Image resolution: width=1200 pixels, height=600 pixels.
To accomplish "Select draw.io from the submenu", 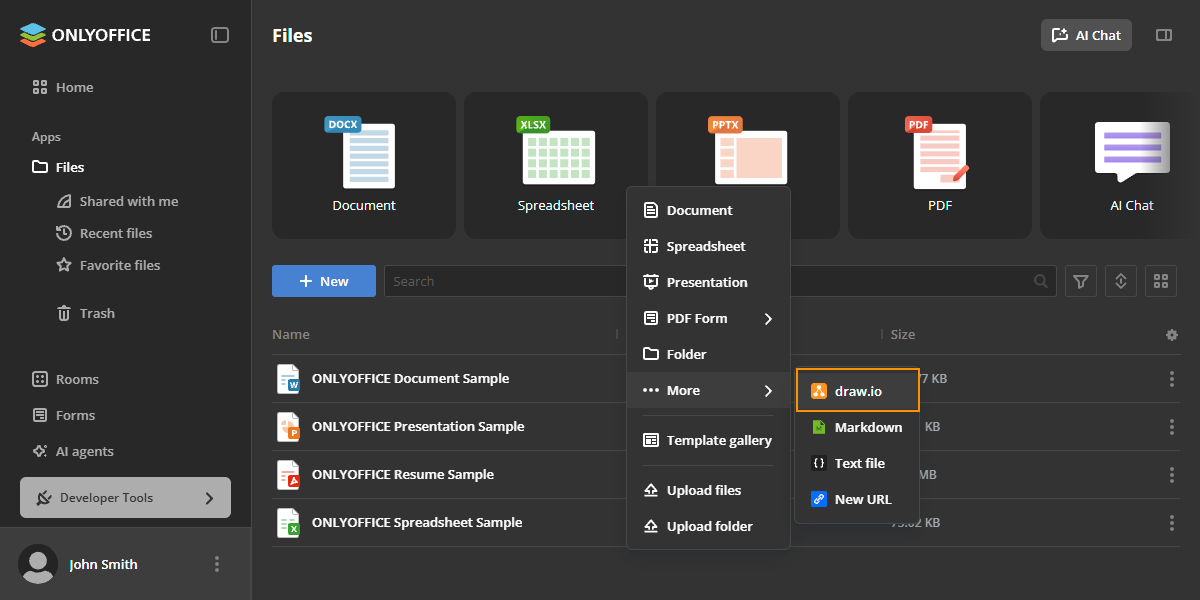I will 857,391.
